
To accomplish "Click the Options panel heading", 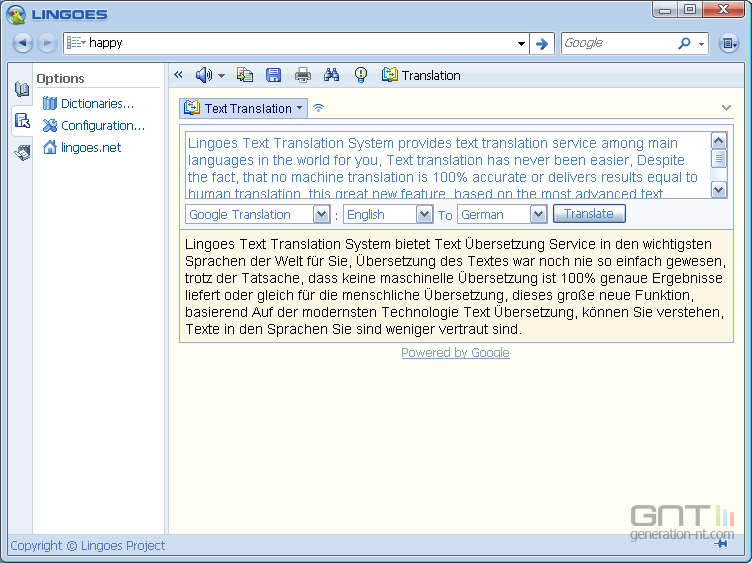I will click(x=60, y=78).
